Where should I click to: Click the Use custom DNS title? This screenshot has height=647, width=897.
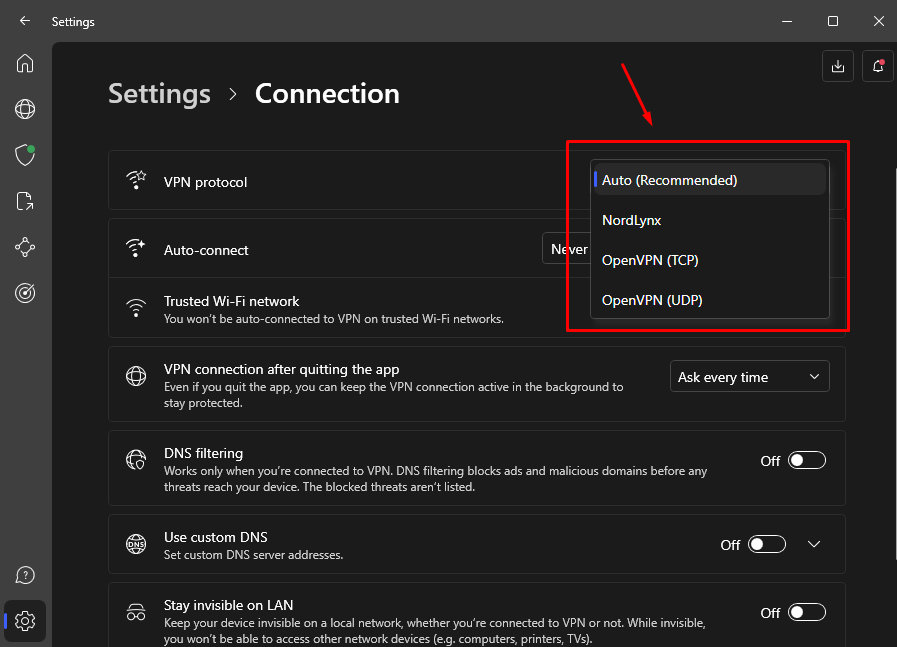(216, 537)
